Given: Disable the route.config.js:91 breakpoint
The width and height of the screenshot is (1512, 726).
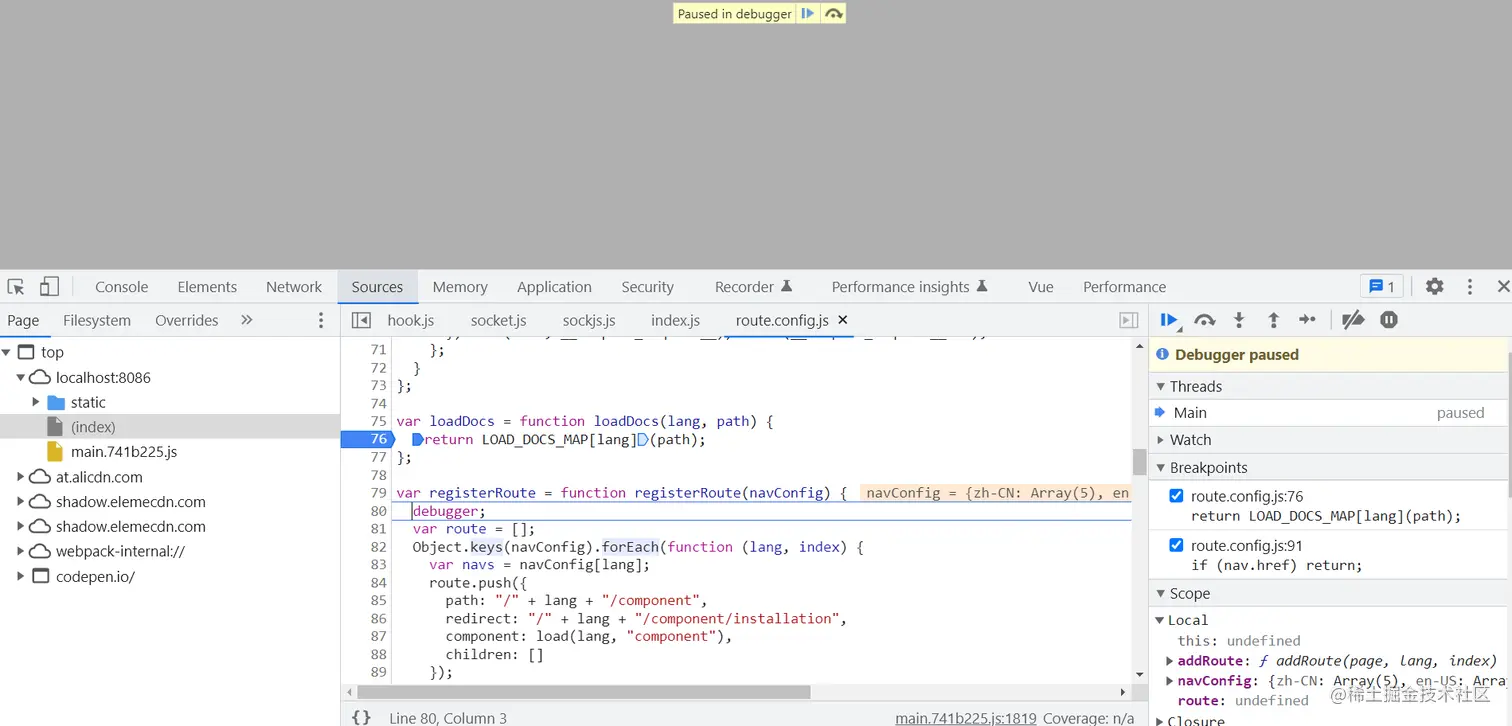Looking at the screenshot, I should pyautogui.click(x=1176, y=545).
